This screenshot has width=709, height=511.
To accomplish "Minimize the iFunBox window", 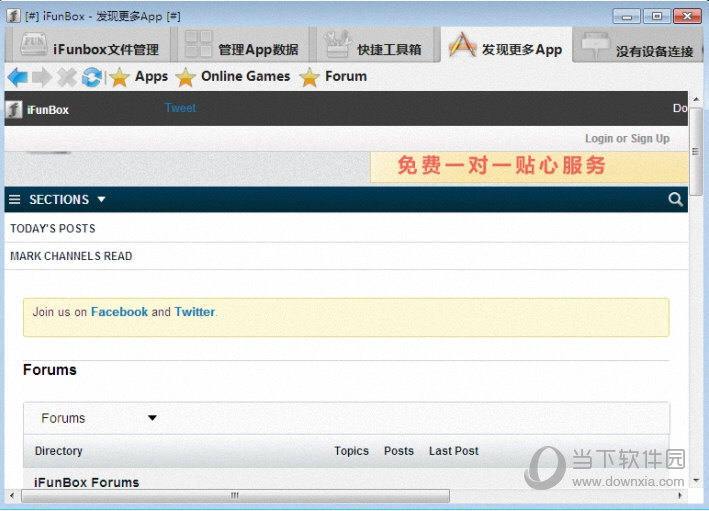I will (x=626, y=16).
